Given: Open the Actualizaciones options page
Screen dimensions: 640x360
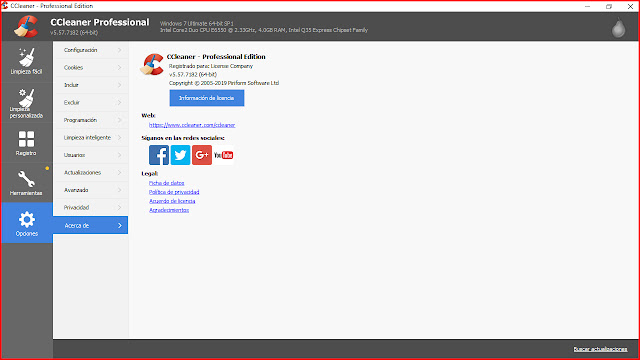Looking at the screenshot, I should coord(91,173).
